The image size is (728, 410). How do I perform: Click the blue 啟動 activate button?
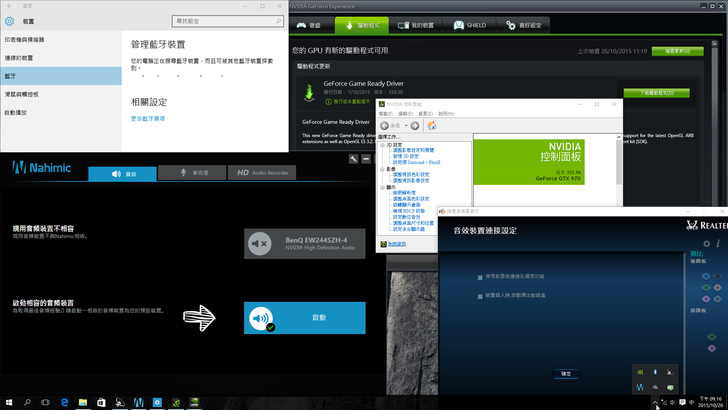tap(305, 318)
